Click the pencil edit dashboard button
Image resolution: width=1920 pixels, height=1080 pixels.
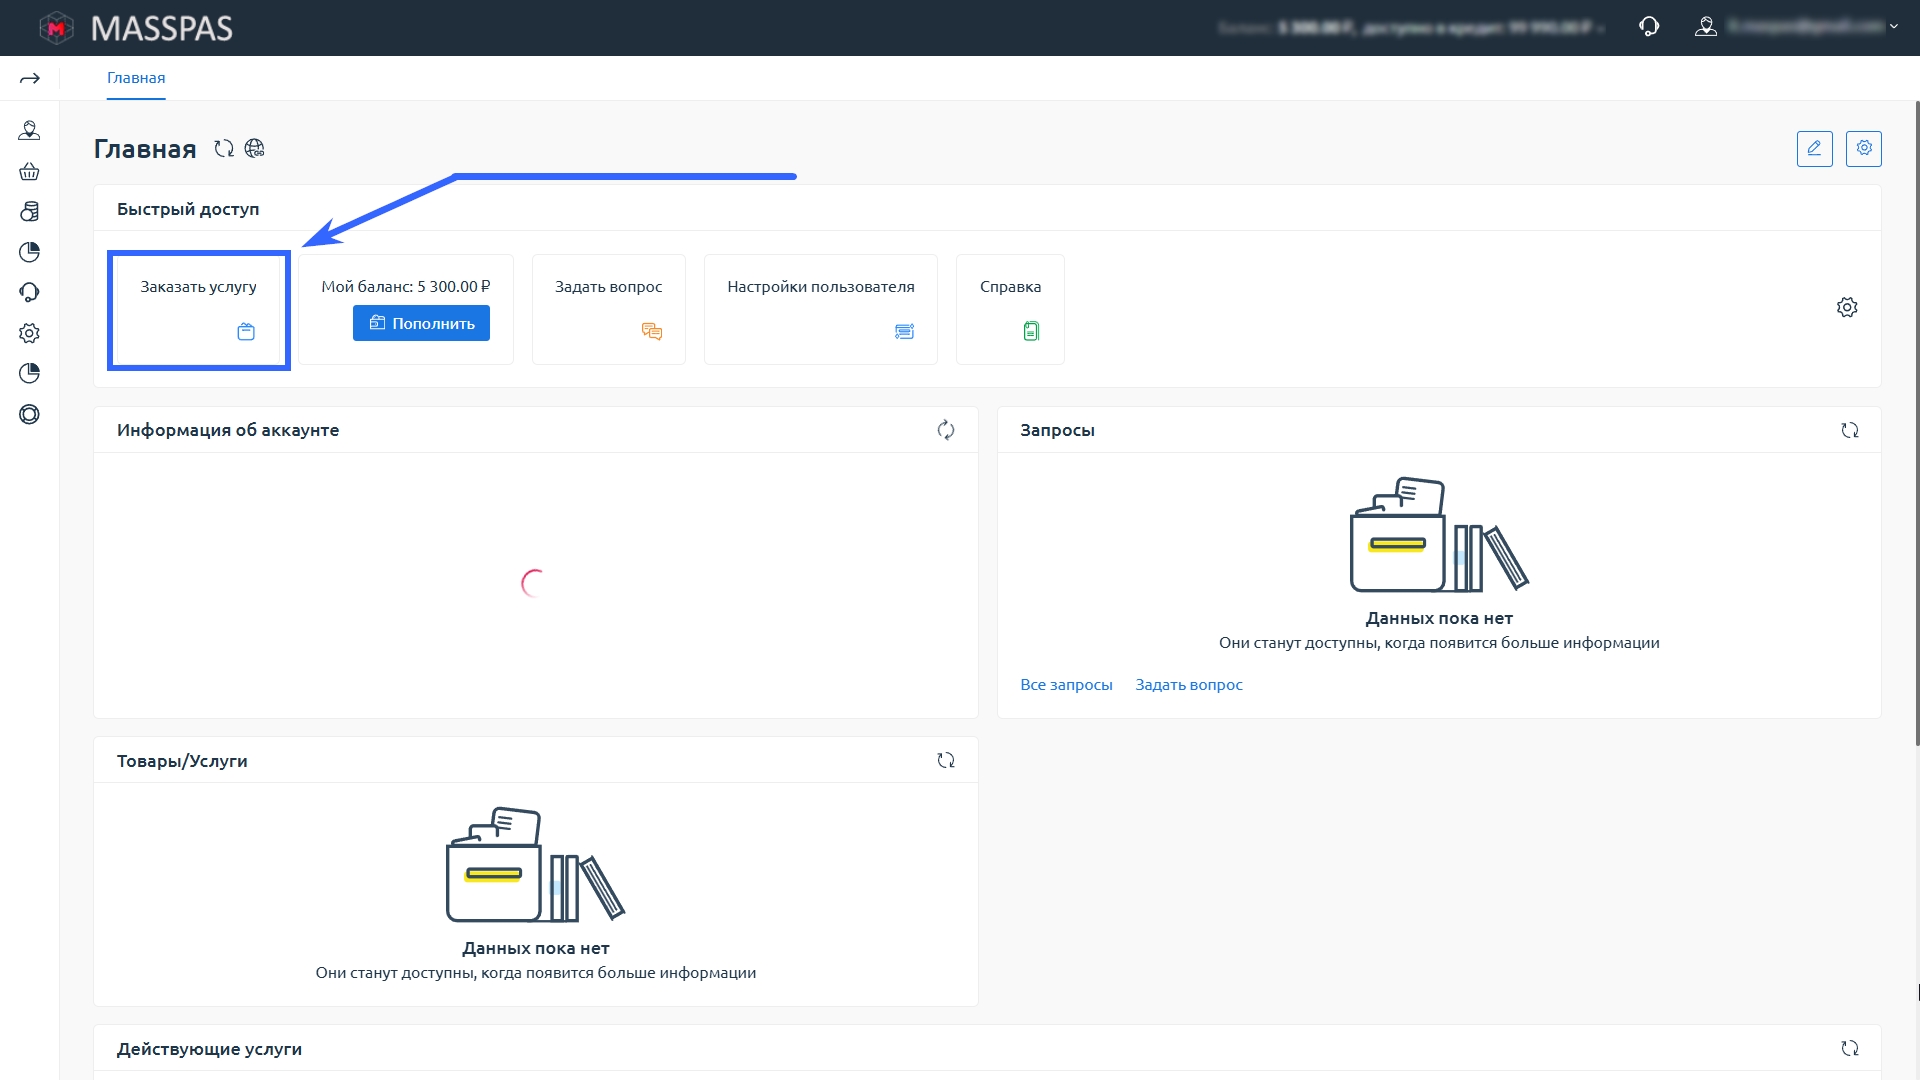click(1814, 149)
